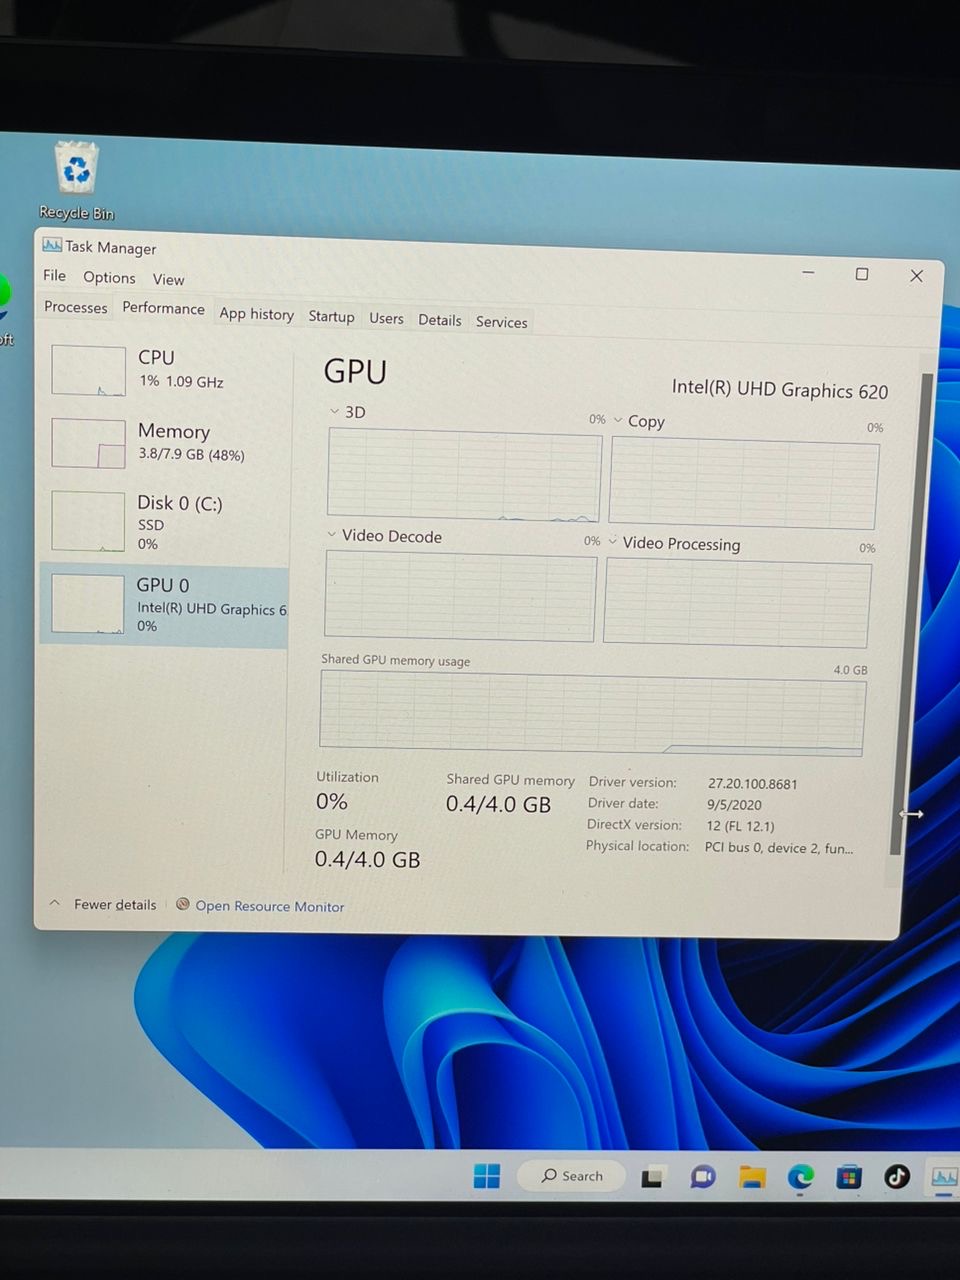Click the Memory mini graph thumbnail

pyautogui.click(x=88, y=443)
